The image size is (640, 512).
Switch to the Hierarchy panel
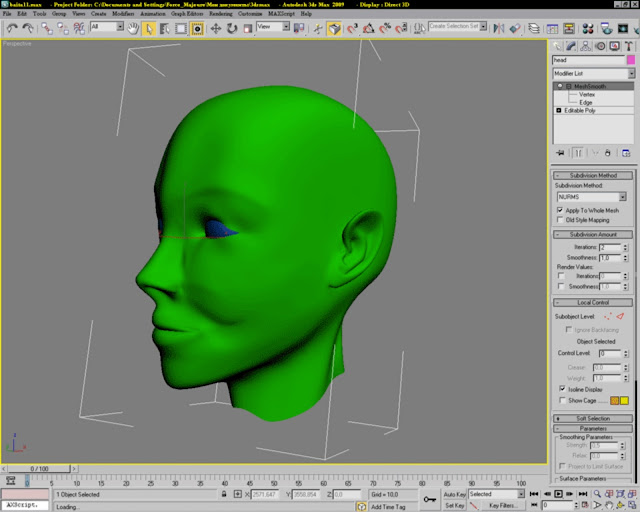click(586, 46)
